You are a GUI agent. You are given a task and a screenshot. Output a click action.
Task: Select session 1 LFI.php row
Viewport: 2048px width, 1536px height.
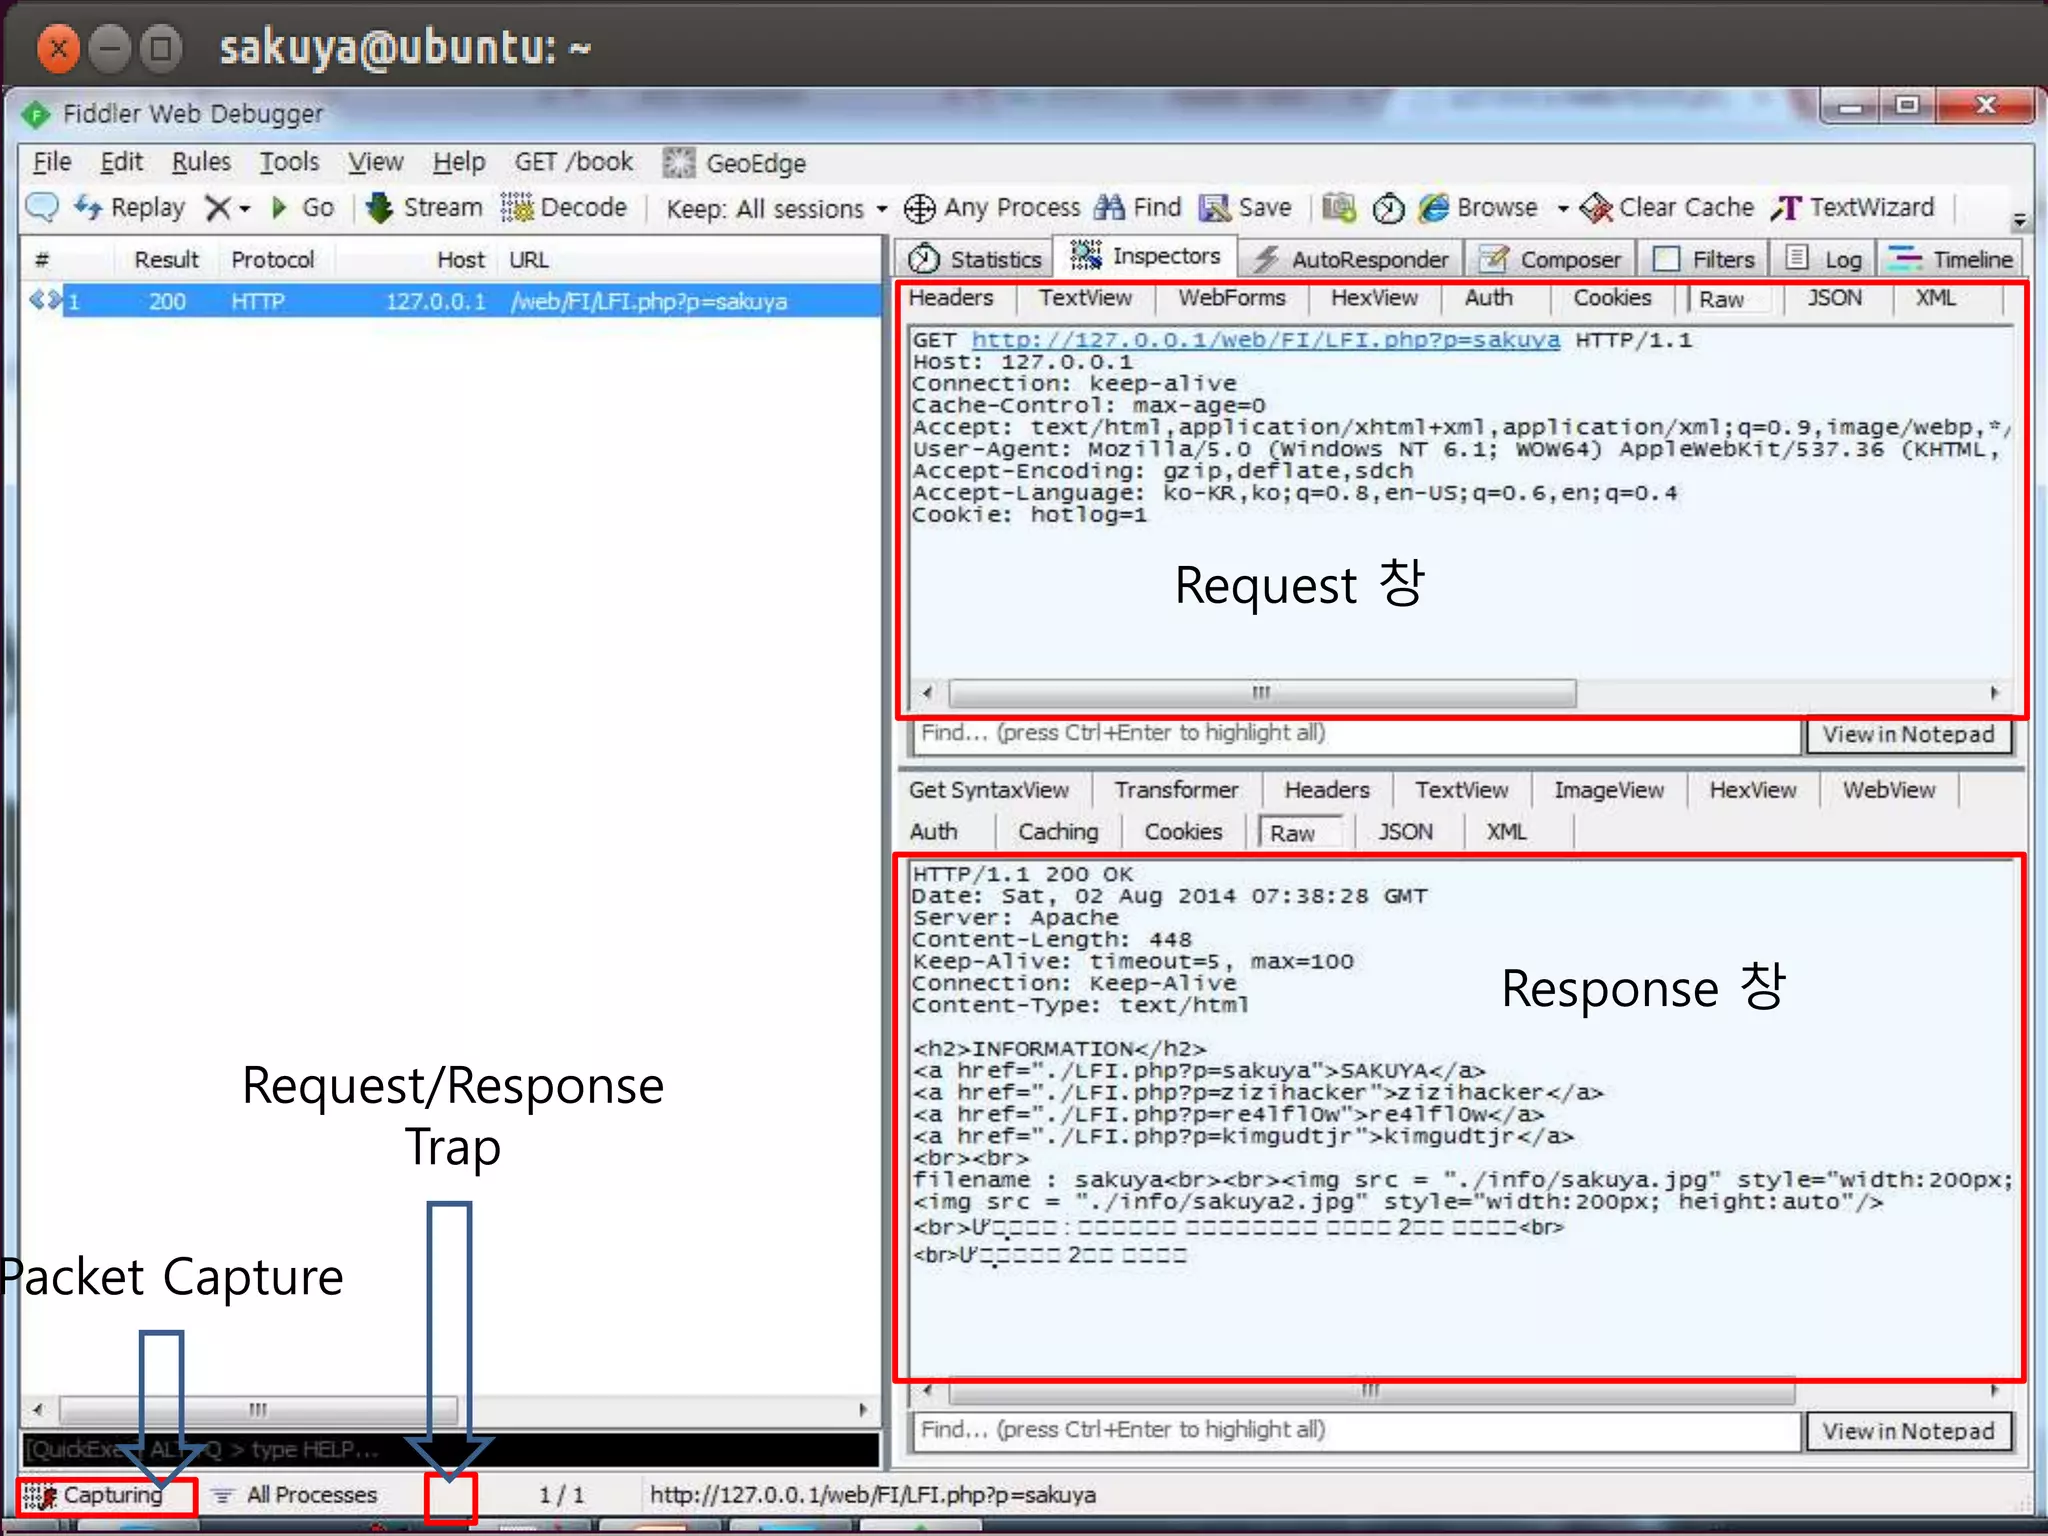click(451, 301)
